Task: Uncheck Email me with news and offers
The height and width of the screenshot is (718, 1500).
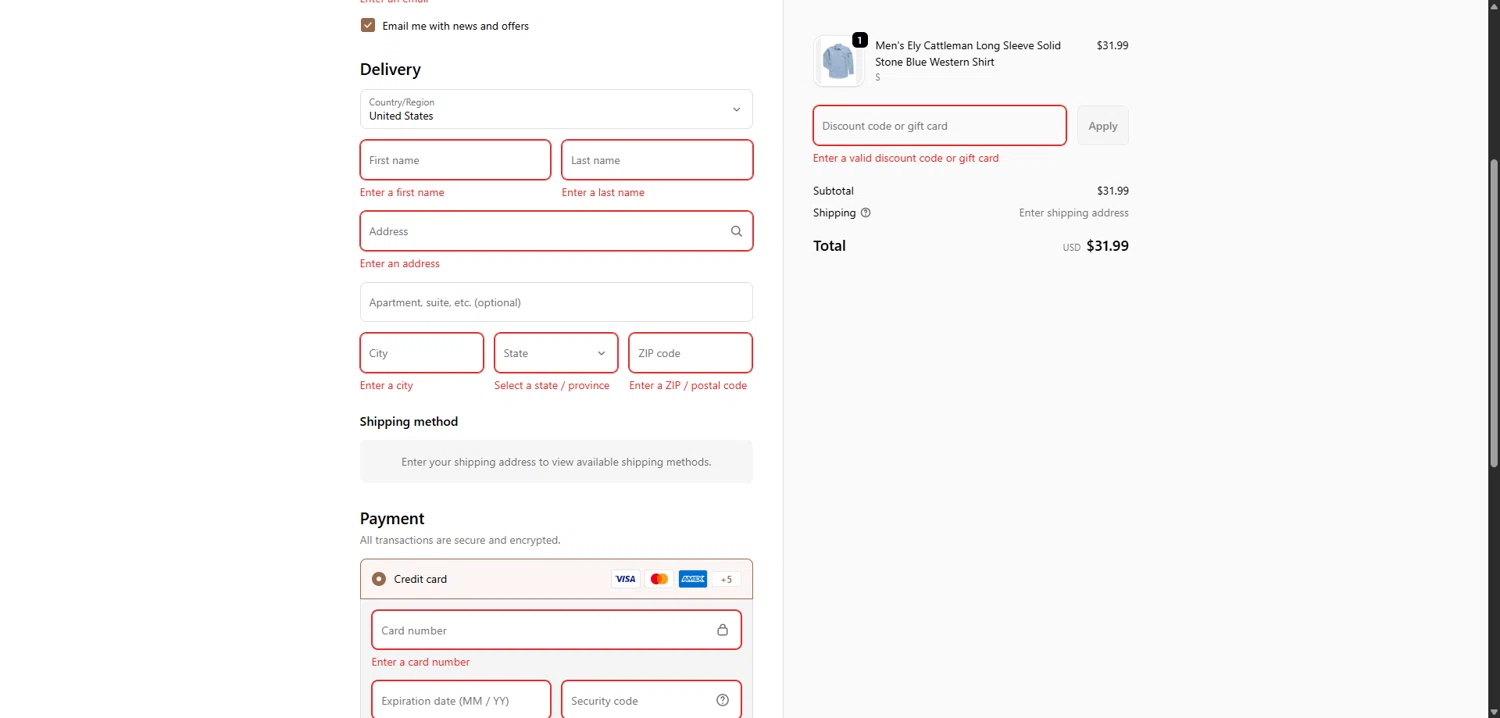Action: coord(368,25)
